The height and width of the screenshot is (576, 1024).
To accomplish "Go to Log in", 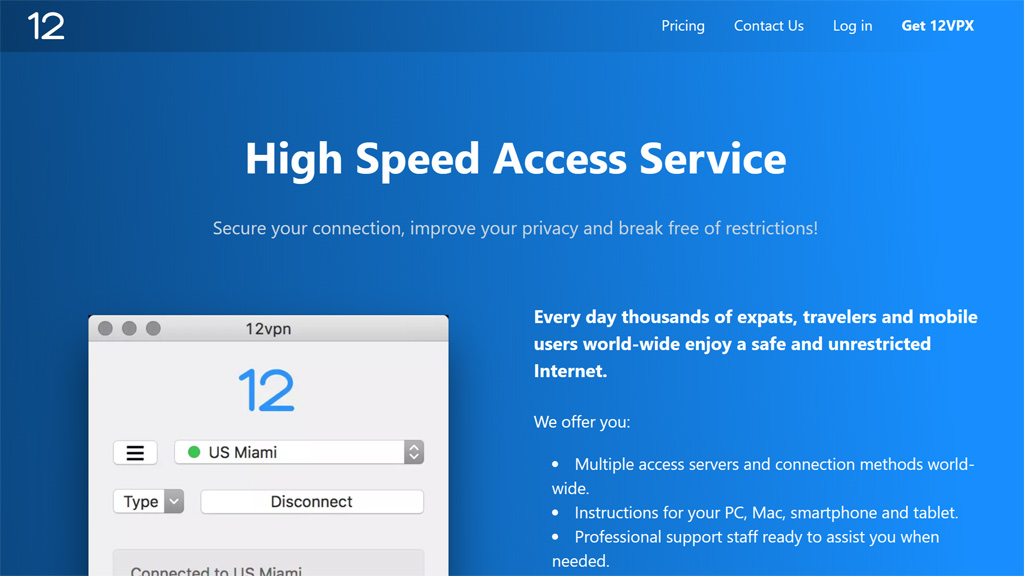I will (852, 25).
